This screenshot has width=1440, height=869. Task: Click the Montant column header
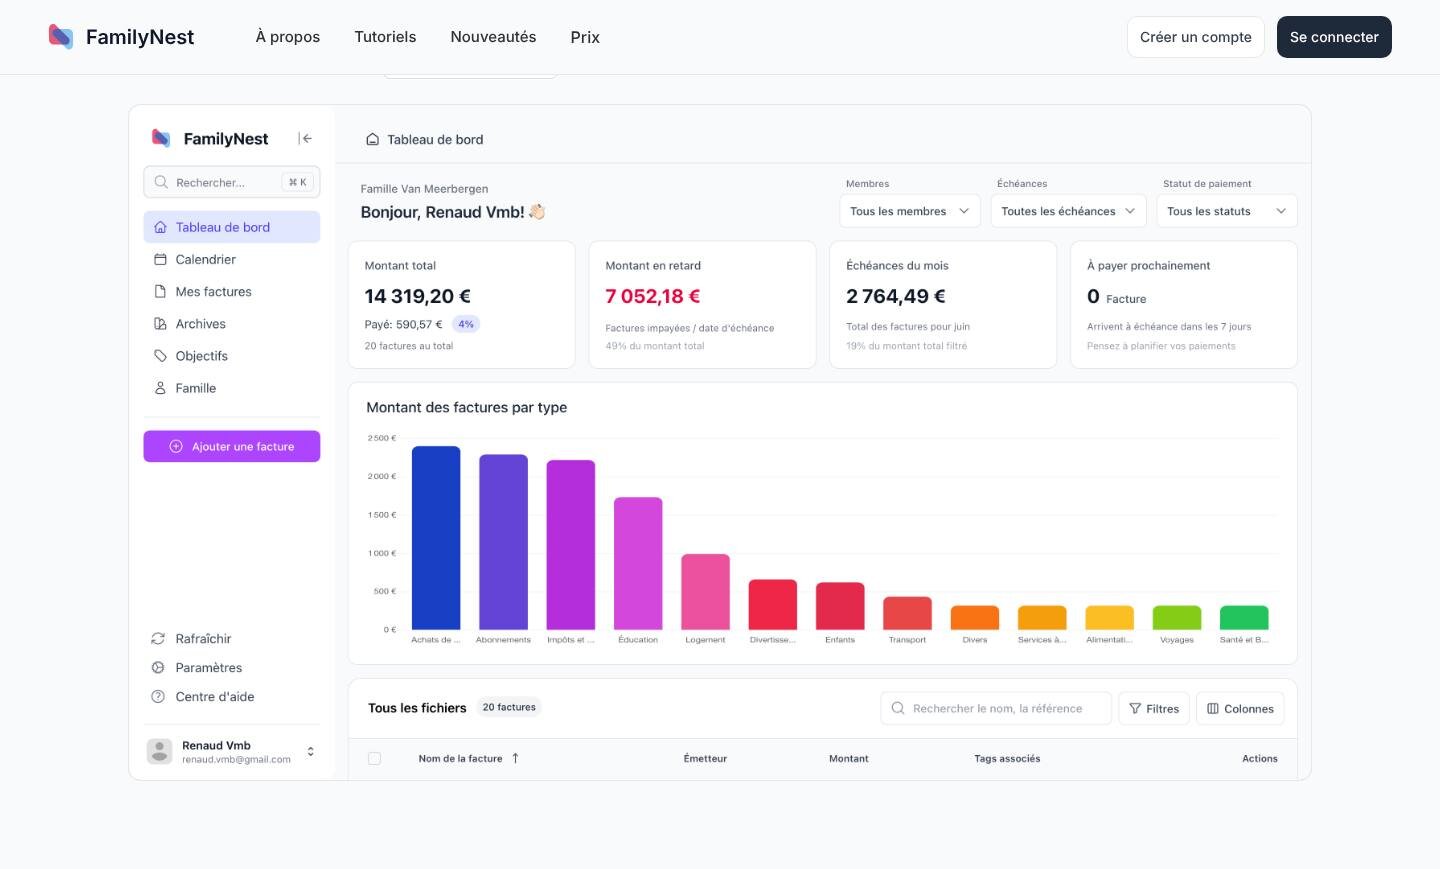tap(849, 758)
